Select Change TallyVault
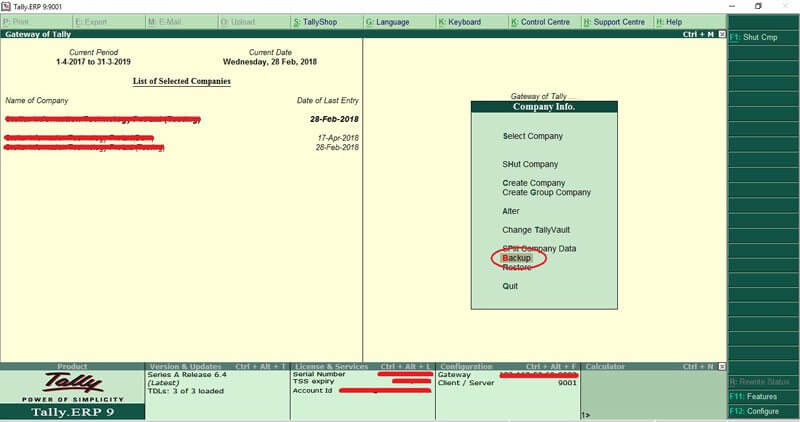This screenshot has height=422, width=800. [x=536, y=230]
